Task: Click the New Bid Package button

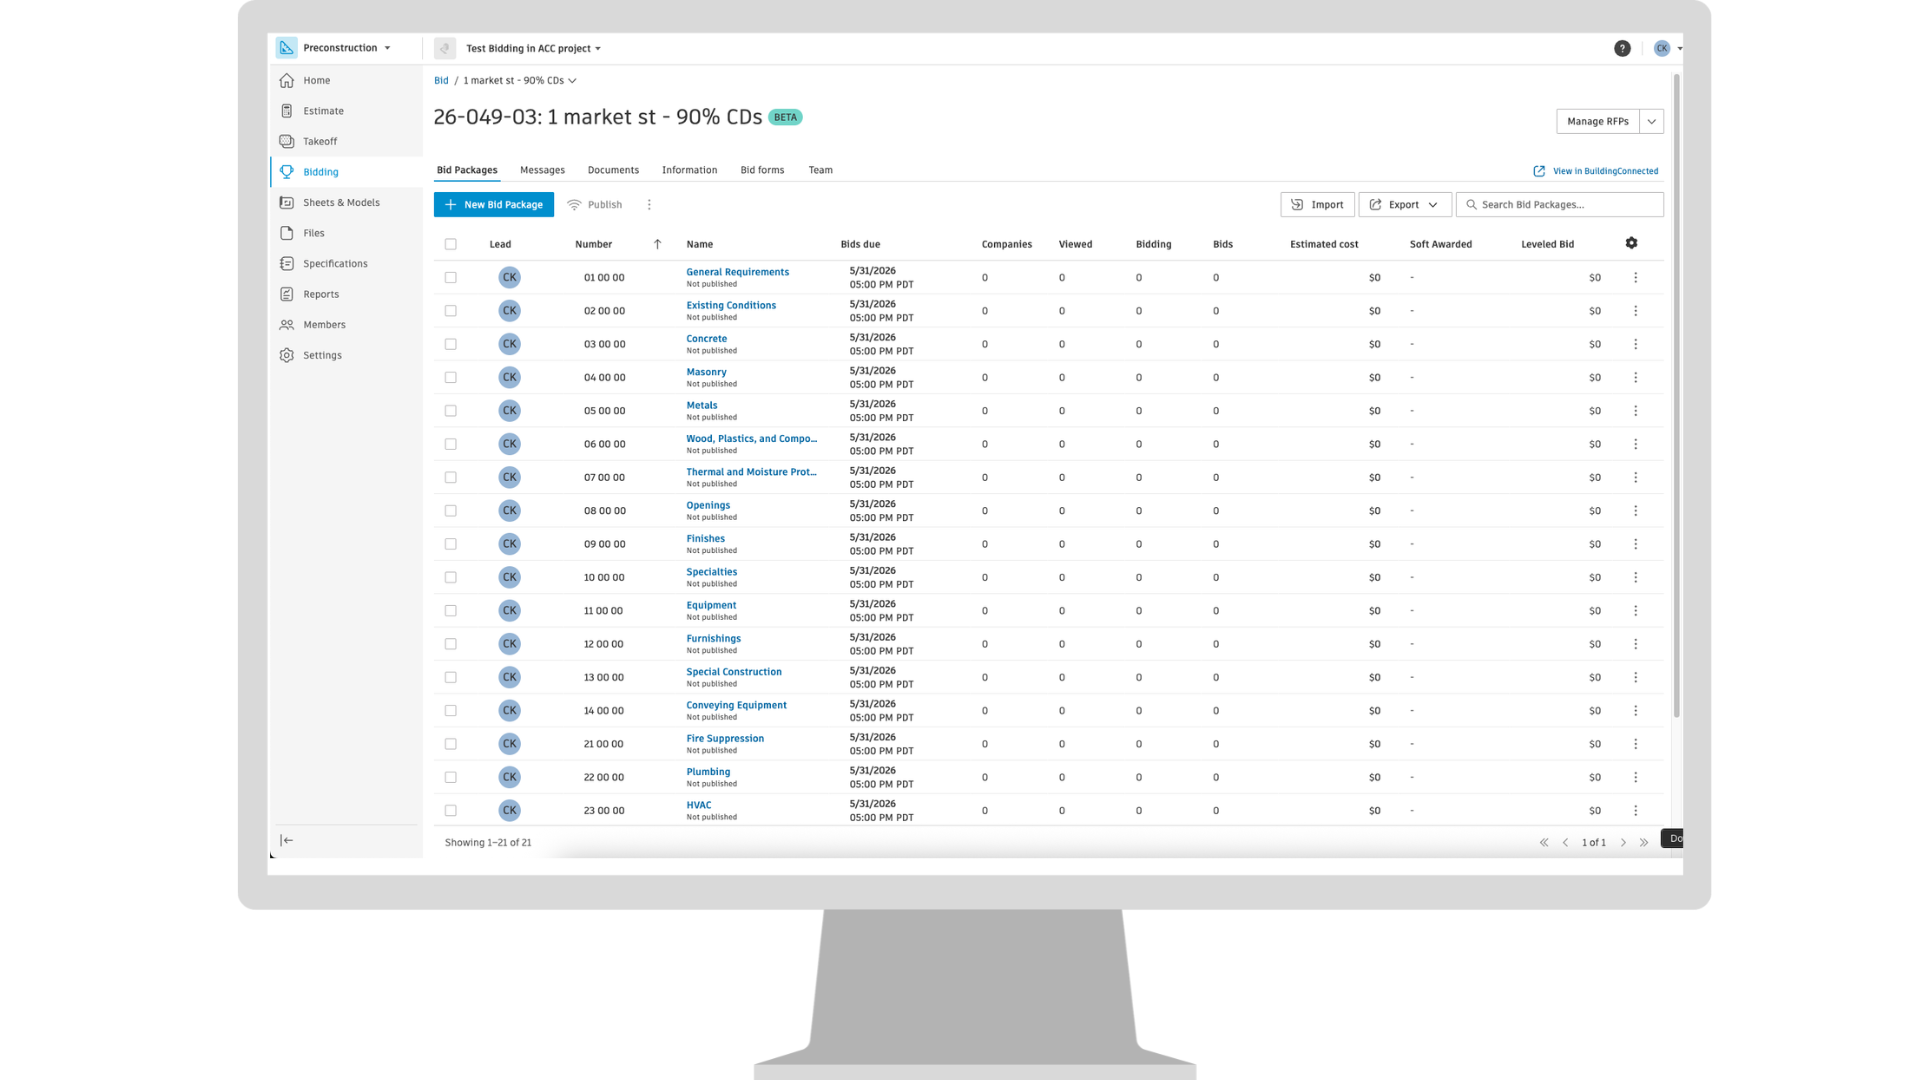Action: click(494, 204)
